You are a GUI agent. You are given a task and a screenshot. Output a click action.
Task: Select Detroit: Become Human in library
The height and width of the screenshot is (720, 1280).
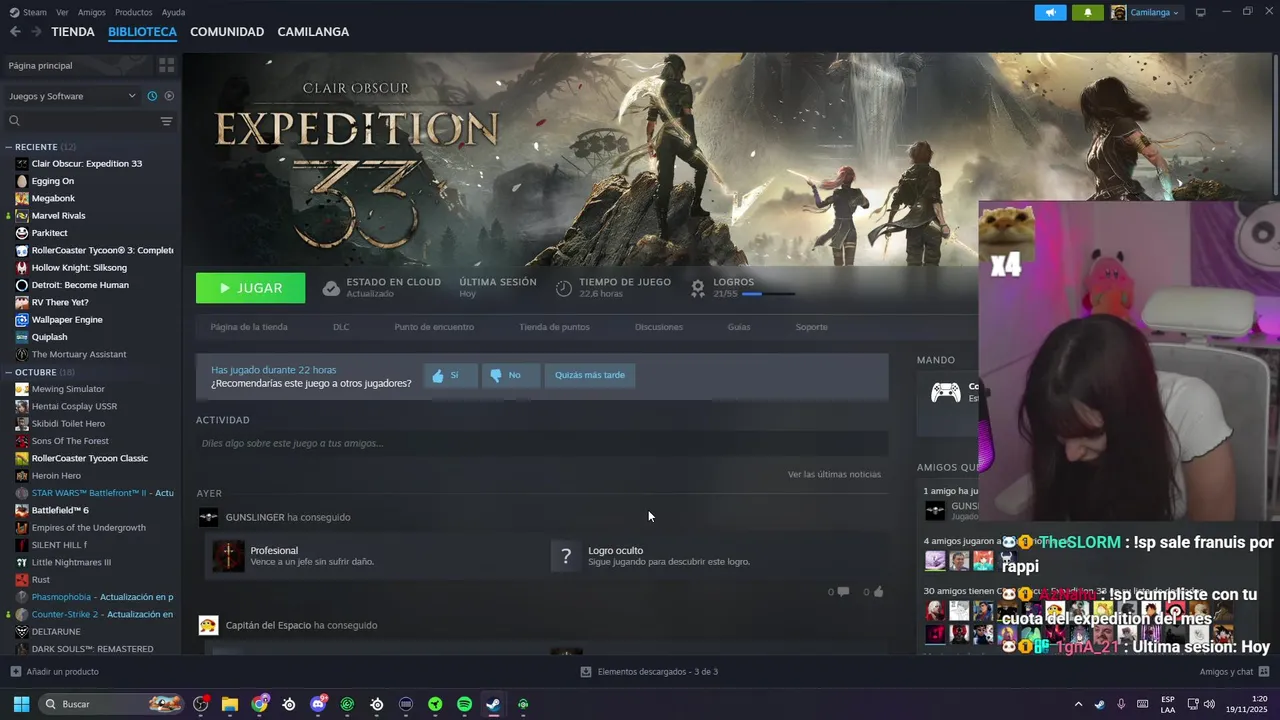coord(80,285)
